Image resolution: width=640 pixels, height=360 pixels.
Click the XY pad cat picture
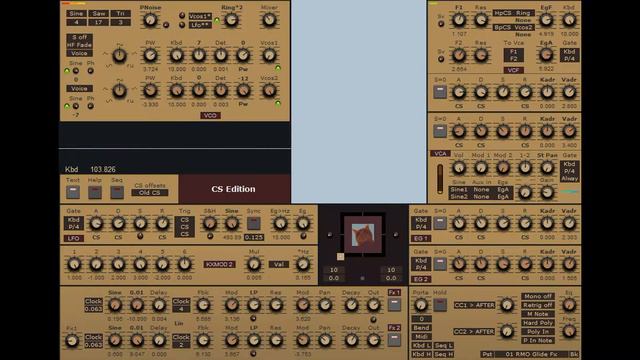pos(363,235)
